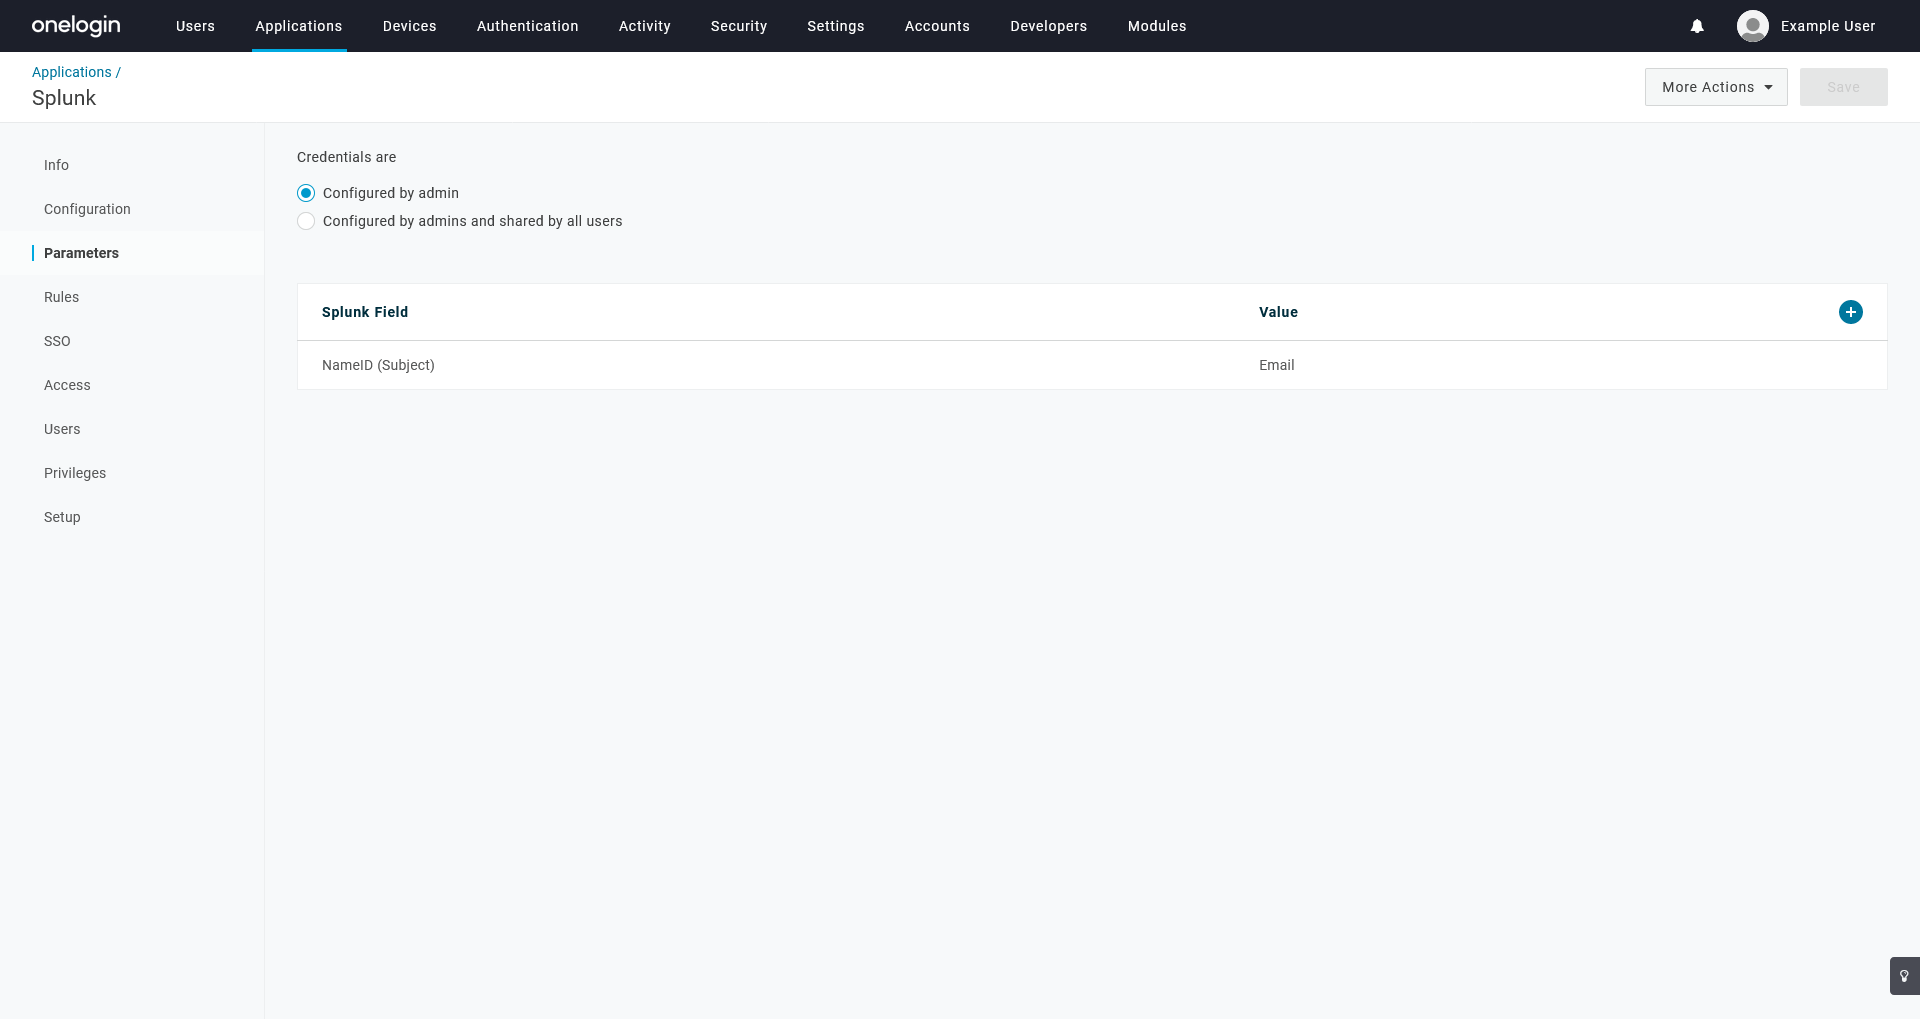Enable admin-only credential configuration
1920x1019 pixels.
(x=306, y=193)
